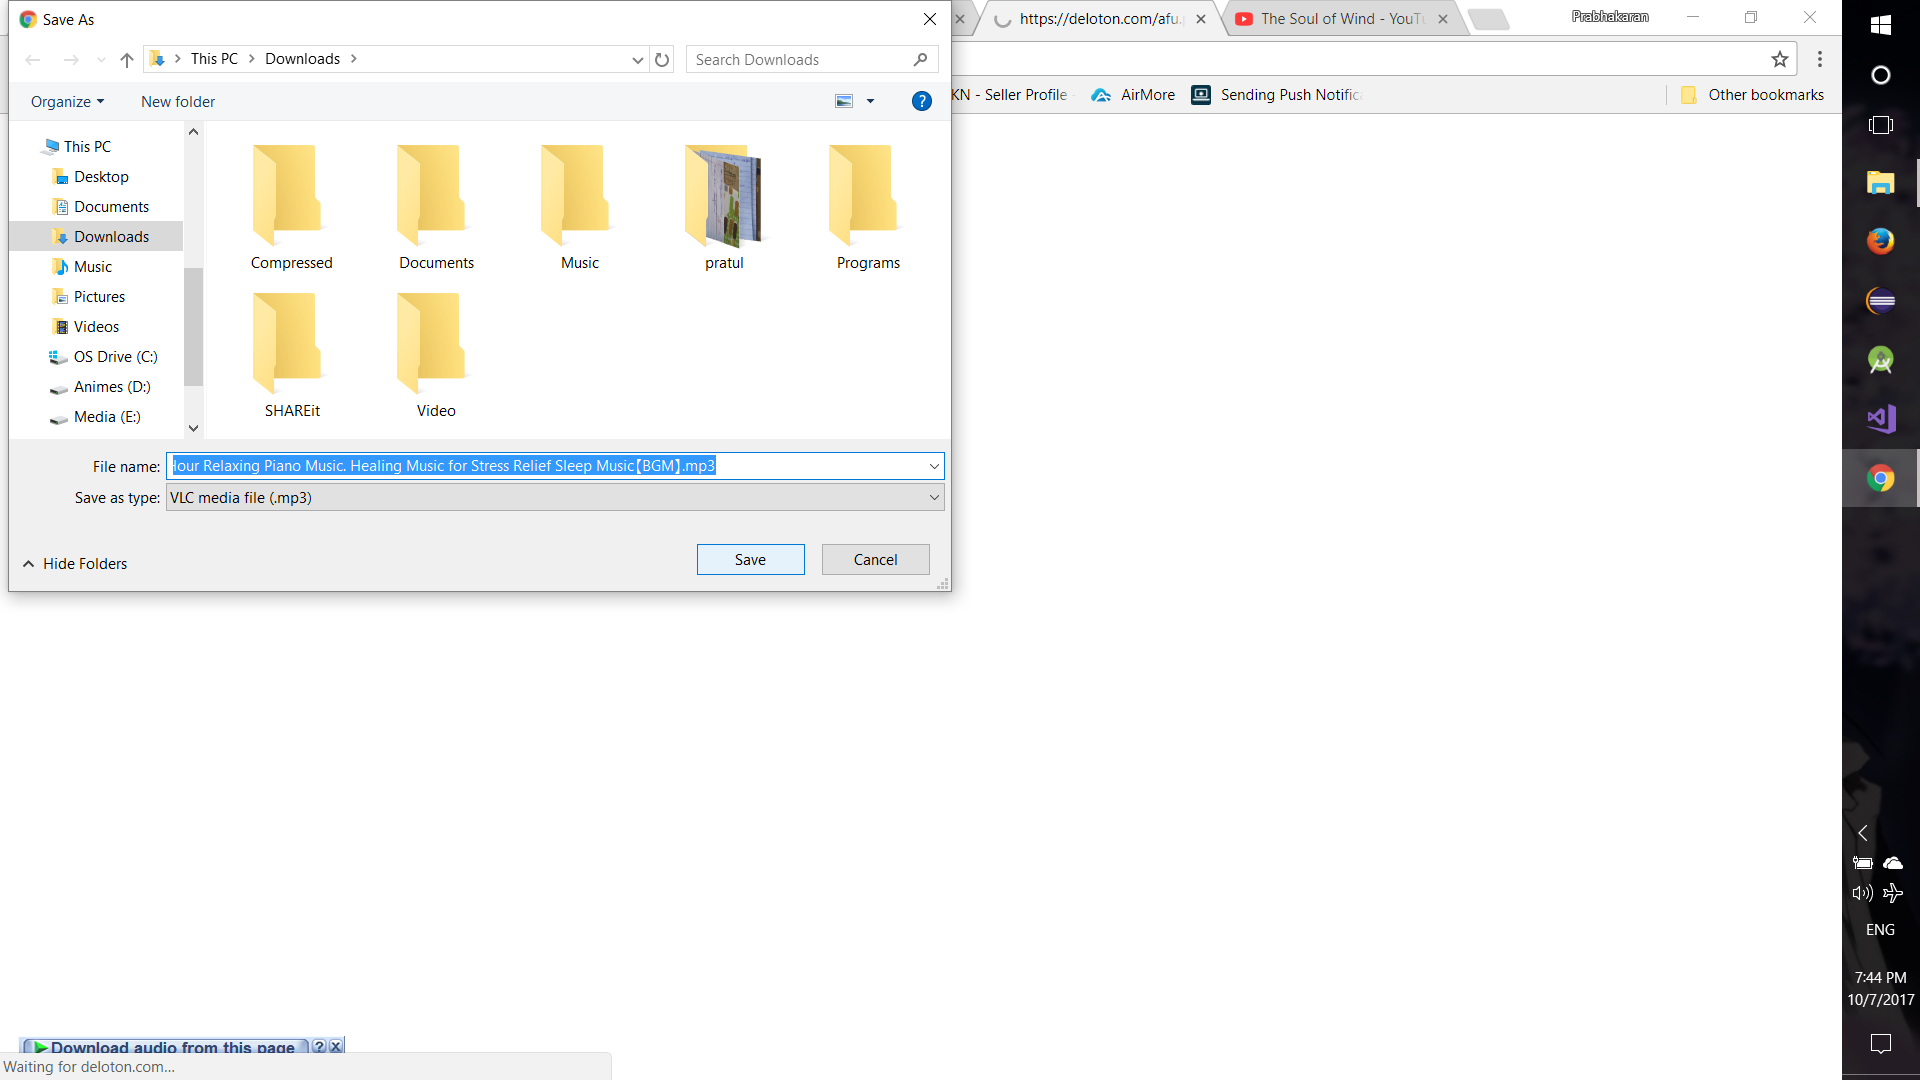
Task: Open the File name history dropdown
Action: click(934, 466)
